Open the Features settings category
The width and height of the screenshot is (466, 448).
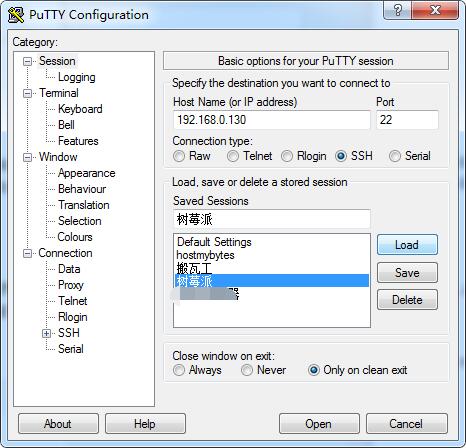click(78, 141)
